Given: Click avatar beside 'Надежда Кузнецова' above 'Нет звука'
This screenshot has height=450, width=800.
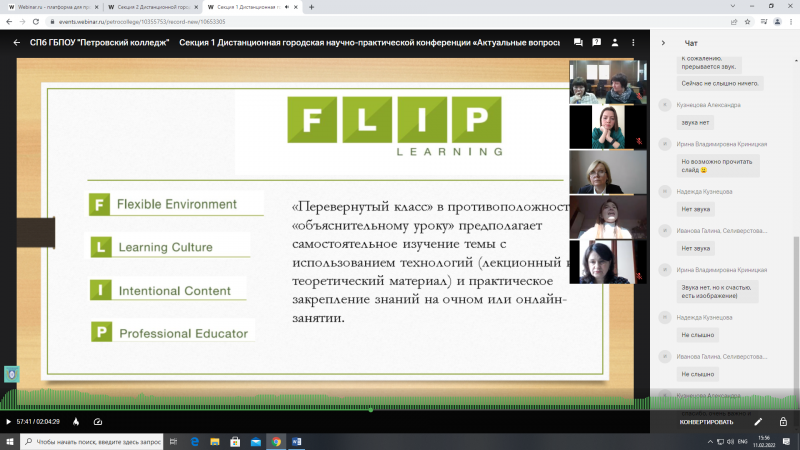Looking at the screenshot, I should (665, 191).
